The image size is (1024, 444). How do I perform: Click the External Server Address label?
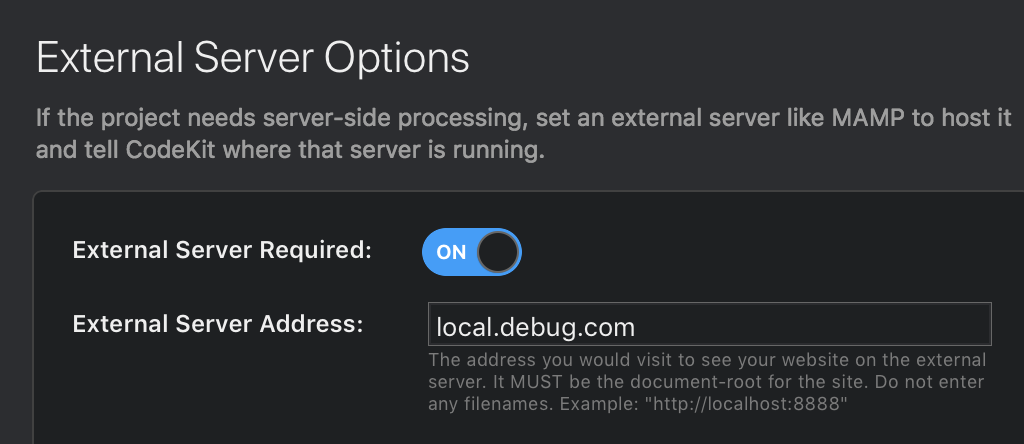(x=218, y=323)
